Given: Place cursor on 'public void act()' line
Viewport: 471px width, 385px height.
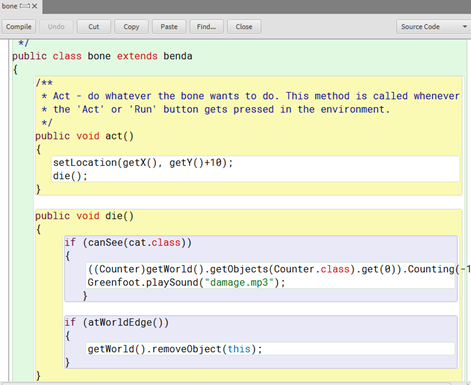Looking at the screenshot, I should point(85,136).
